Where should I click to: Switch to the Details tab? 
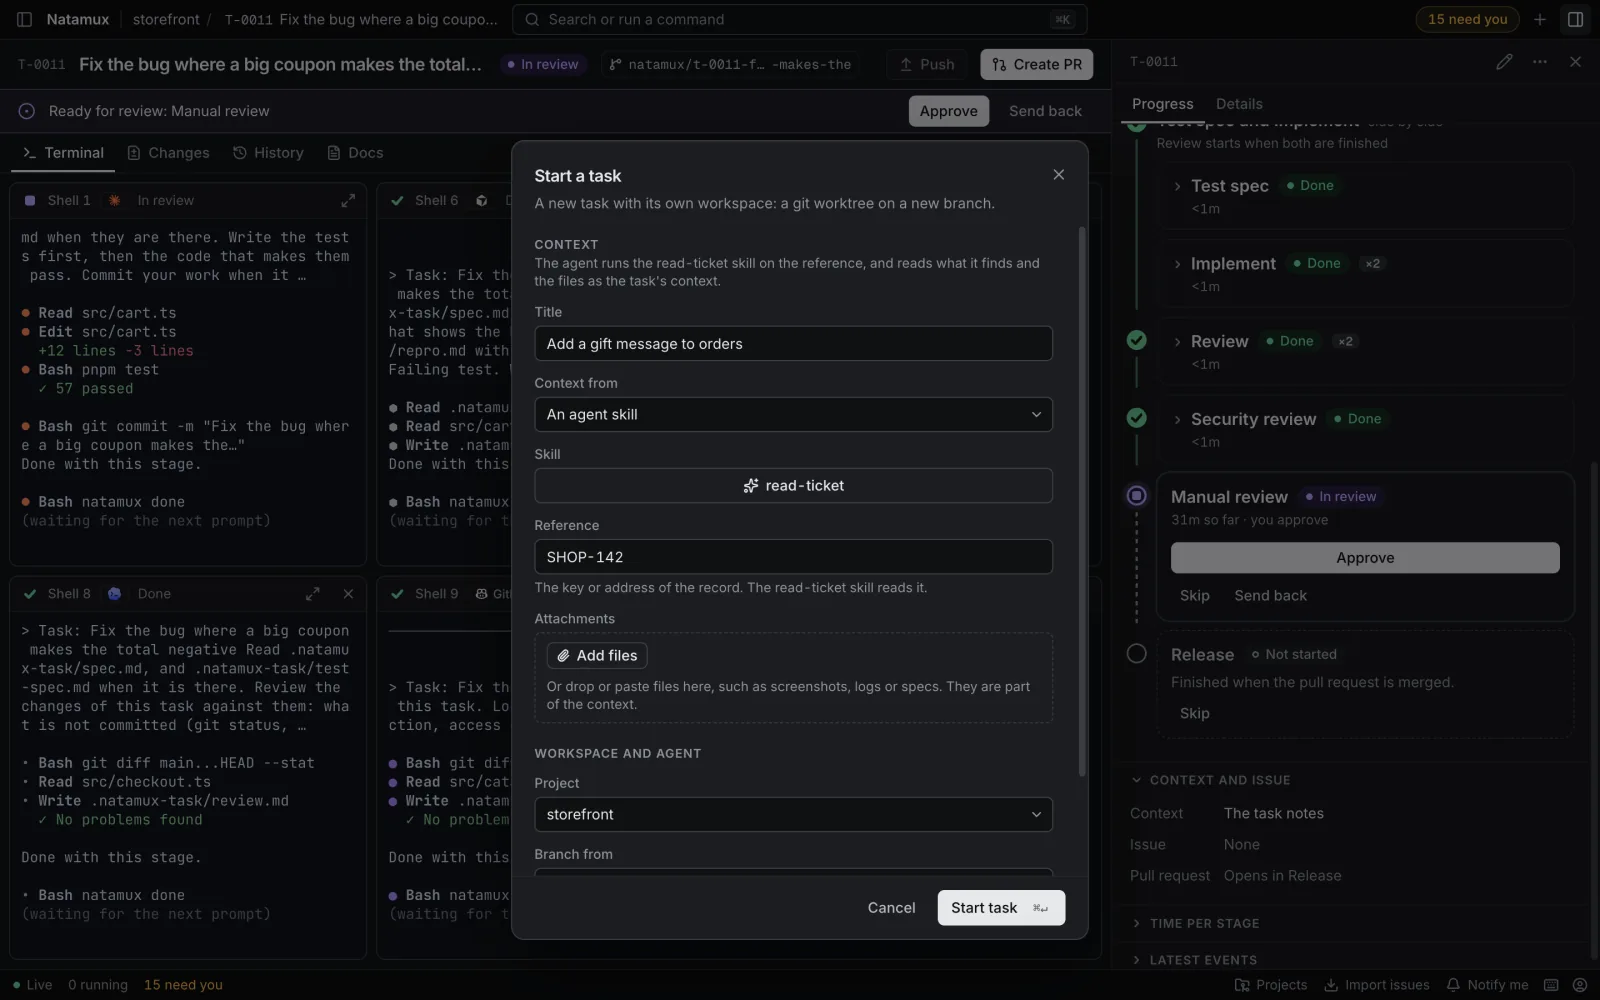point(1239,104)
